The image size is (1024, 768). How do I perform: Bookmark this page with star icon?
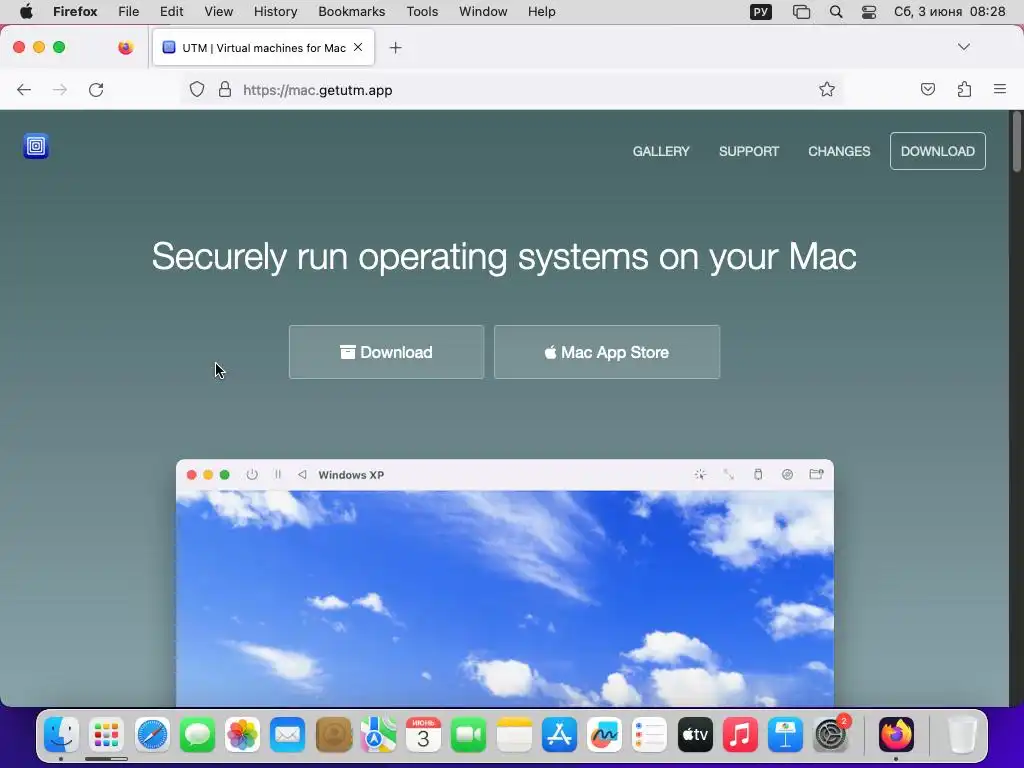click(x=827, y=89)
